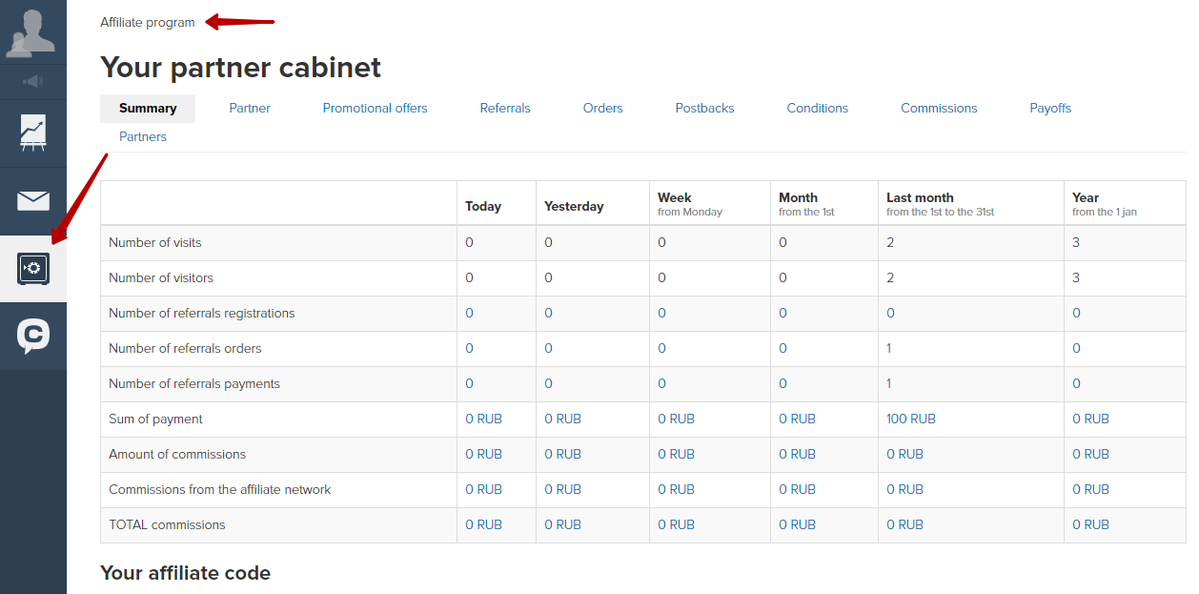View the Conditions tab

point(817,109)
